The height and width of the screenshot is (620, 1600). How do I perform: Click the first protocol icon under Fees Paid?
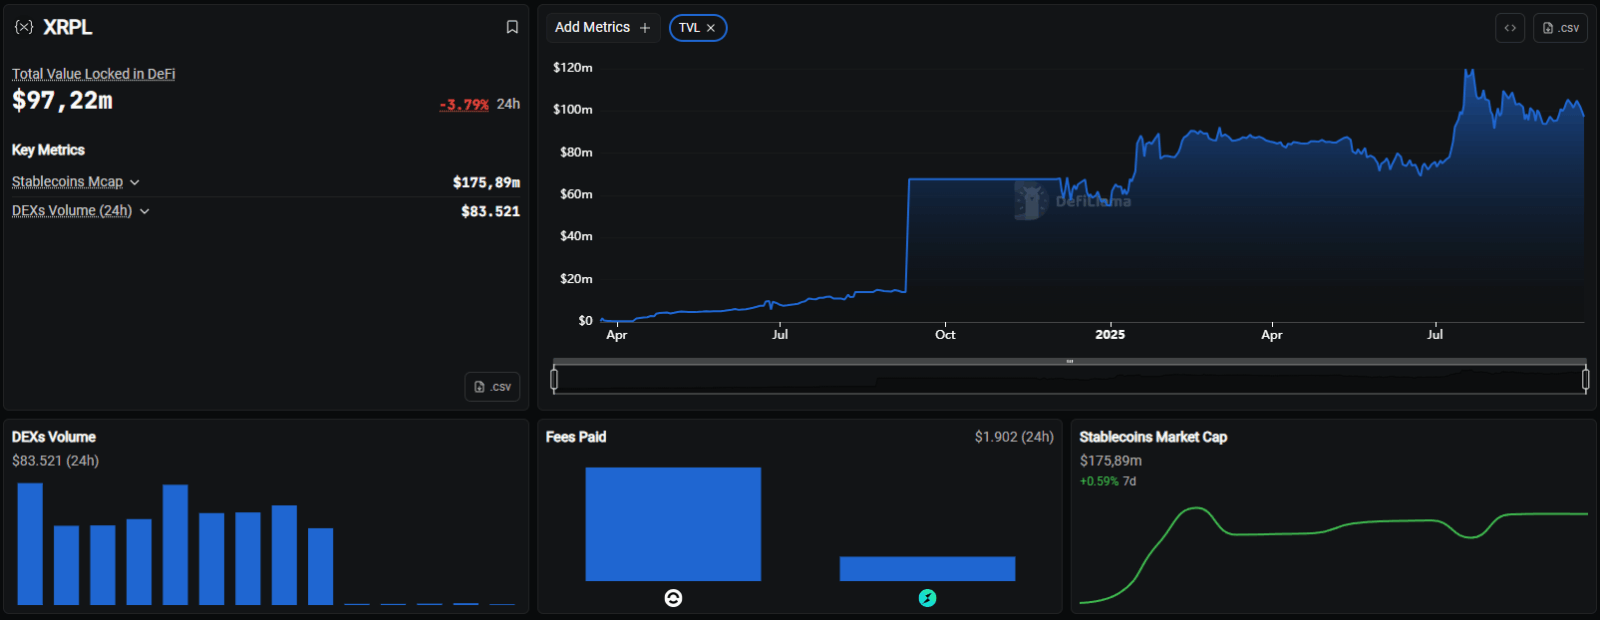click(x=673, y=598)
